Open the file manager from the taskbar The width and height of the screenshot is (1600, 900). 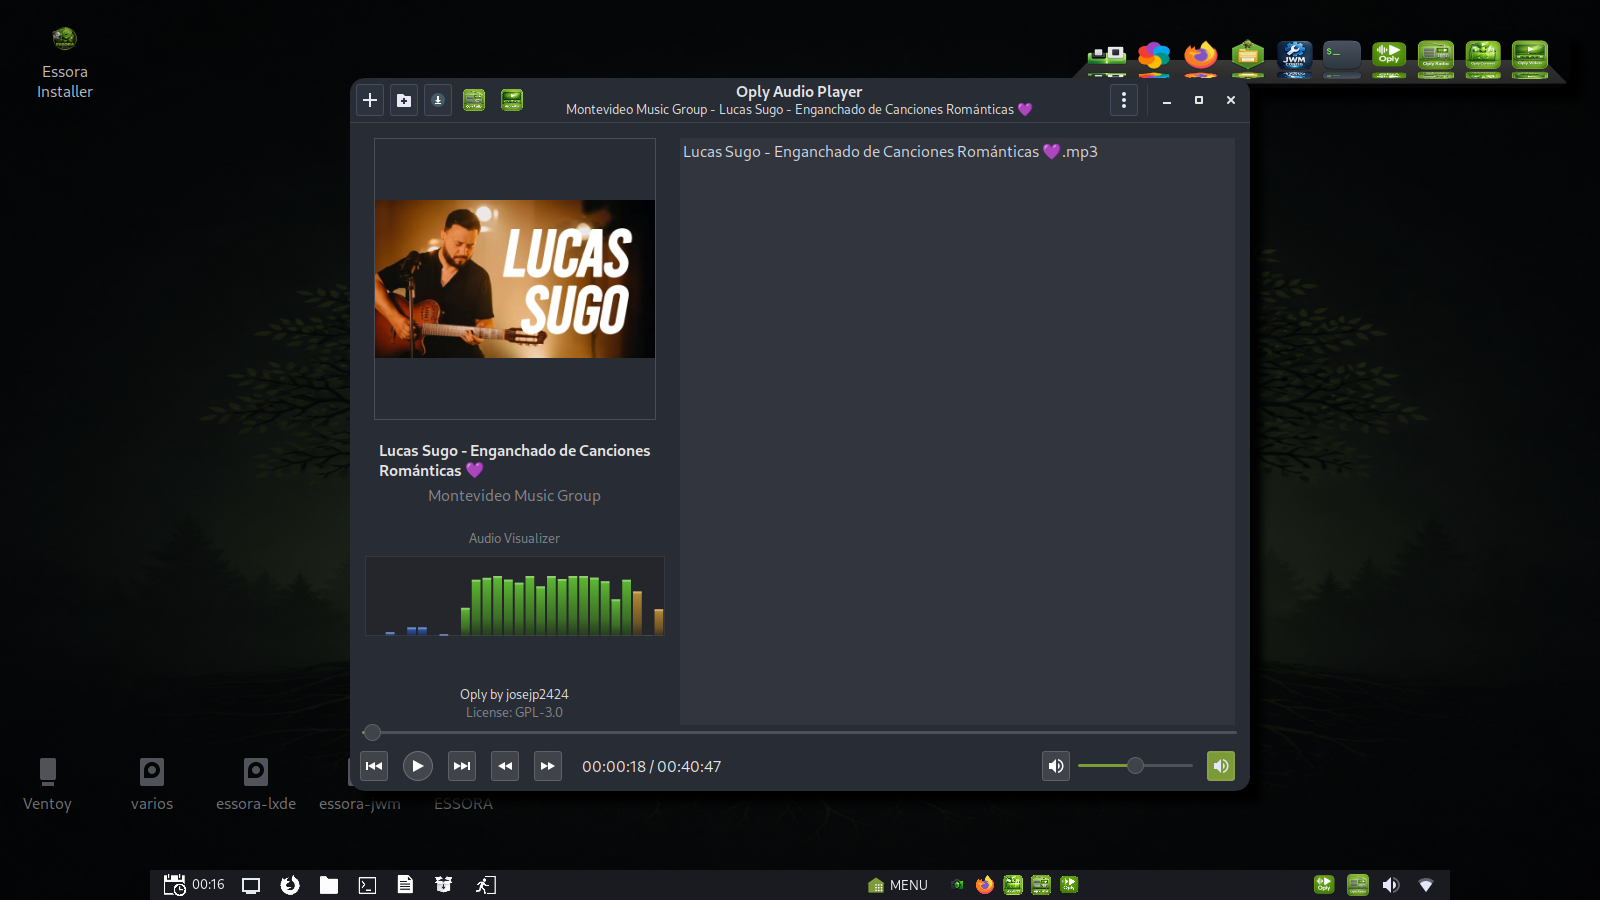click(329, 885)
